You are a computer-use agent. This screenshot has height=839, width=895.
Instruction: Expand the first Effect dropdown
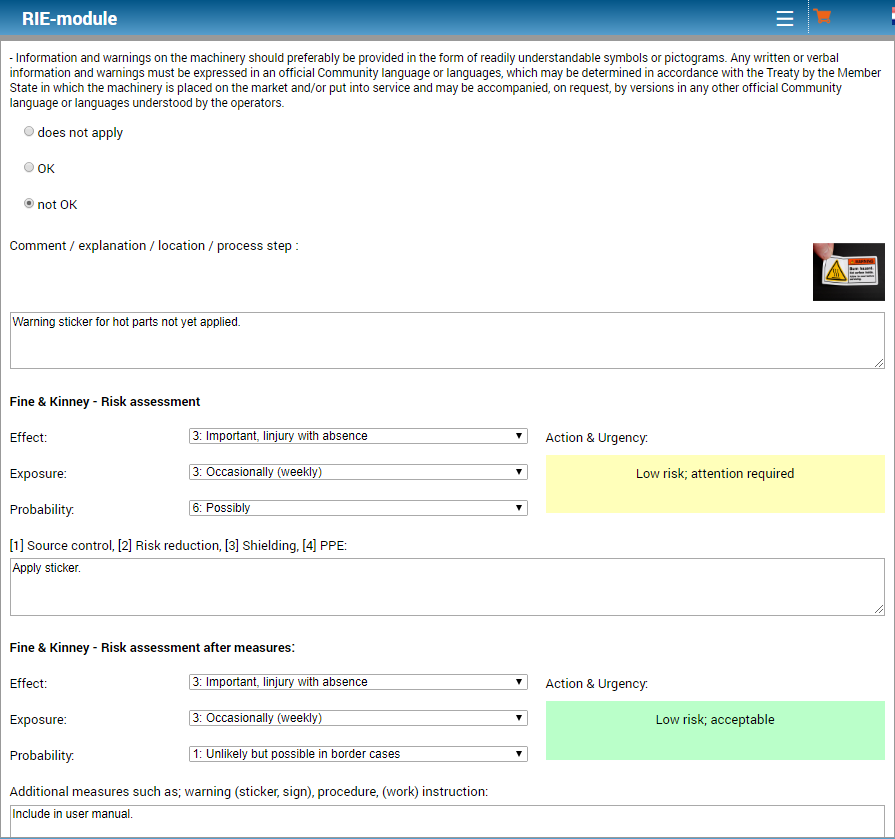click(358, 436)
